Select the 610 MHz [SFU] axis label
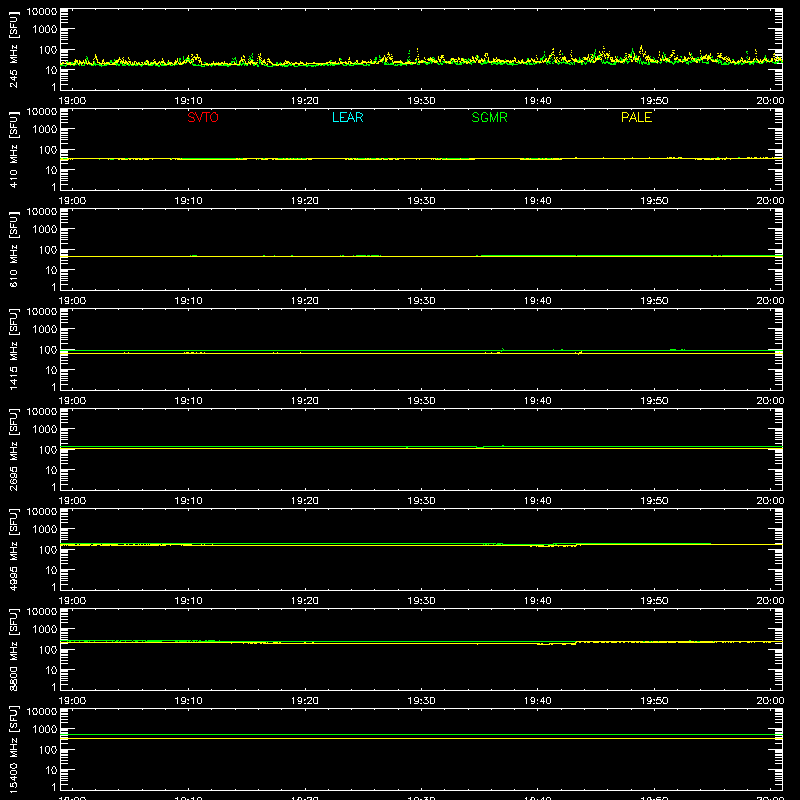Screen dimensions: 800x800 [x=14, y=250]
